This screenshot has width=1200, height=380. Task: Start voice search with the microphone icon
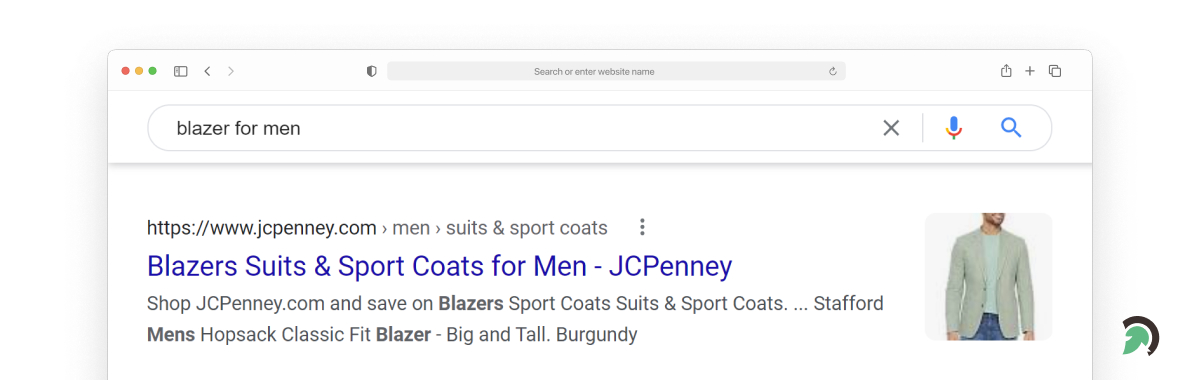pos(954,128)
